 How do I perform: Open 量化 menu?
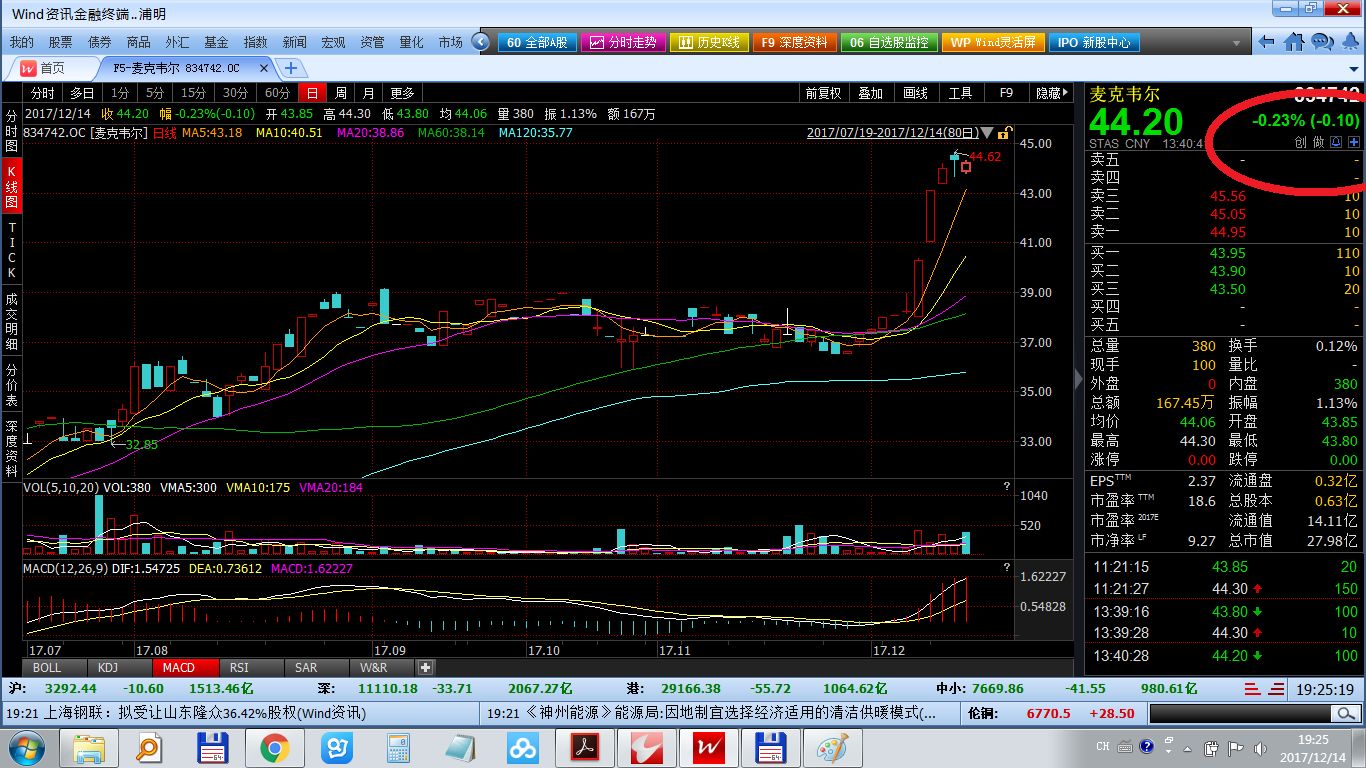(411, 42)
